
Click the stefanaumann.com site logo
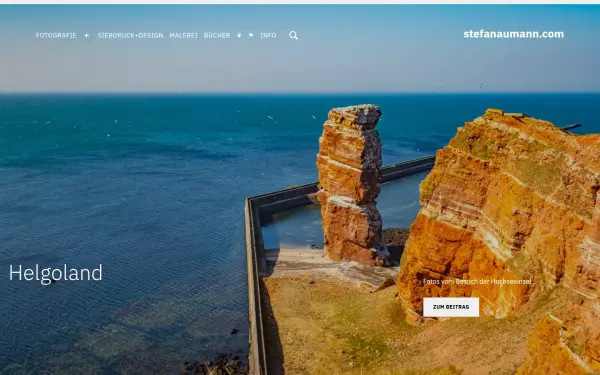(514, 34)
